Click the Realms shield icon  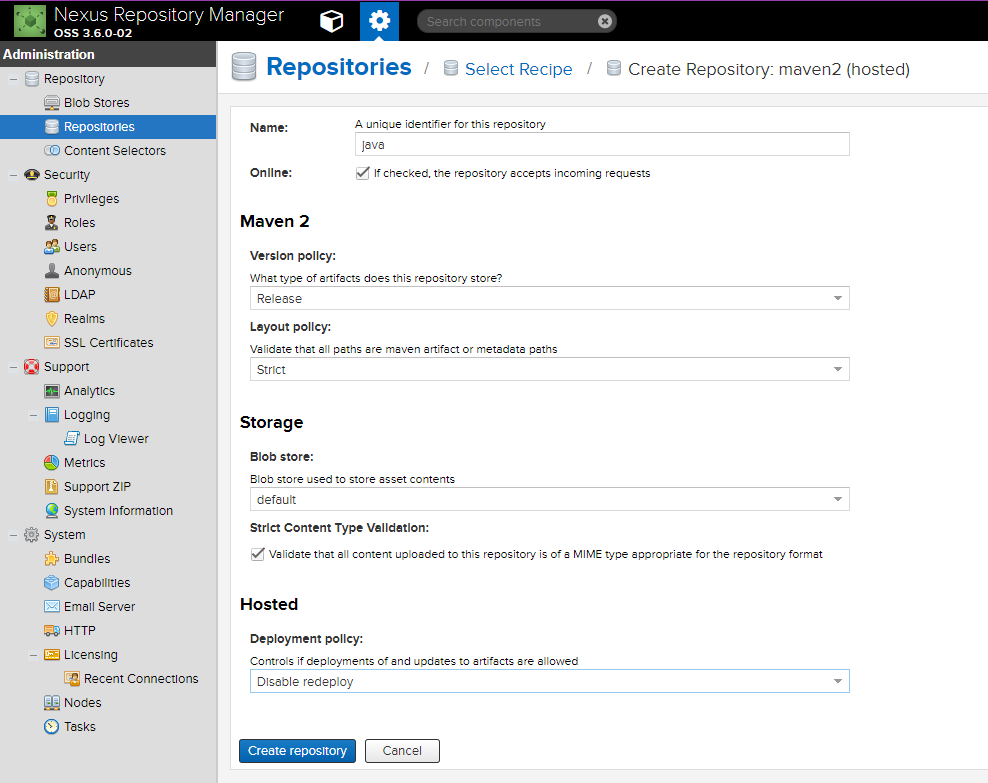pyautogui.click(x=52, y=319)
